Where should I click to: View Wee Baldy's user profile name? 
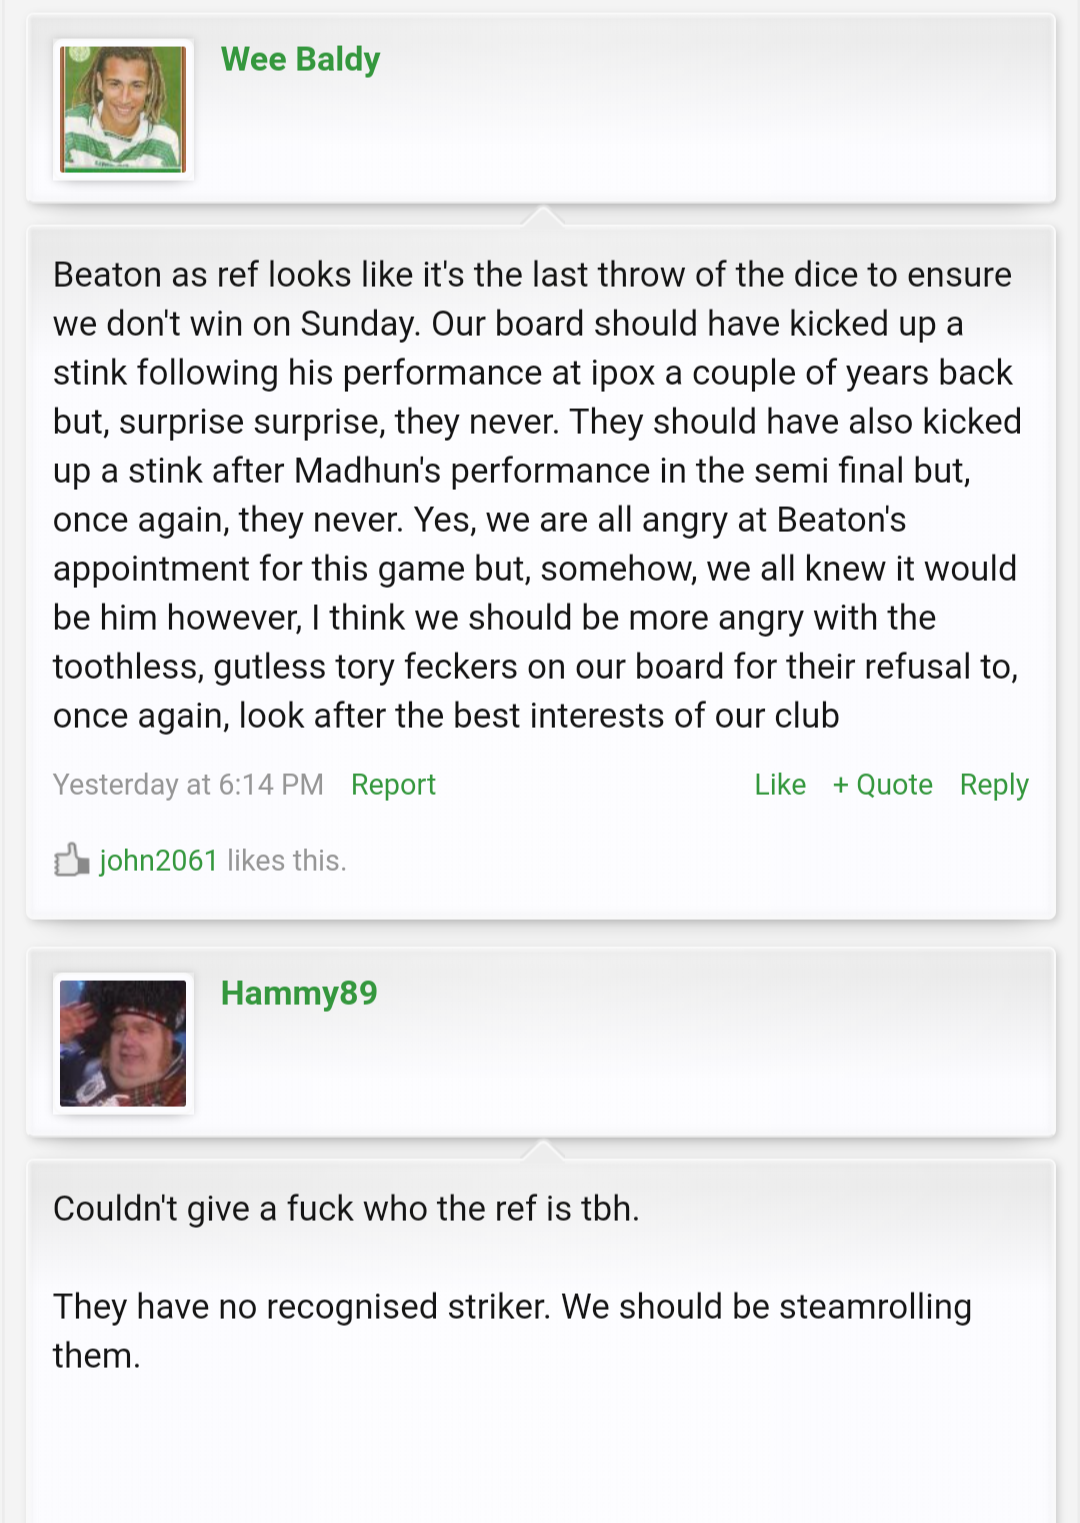point(300,60)
